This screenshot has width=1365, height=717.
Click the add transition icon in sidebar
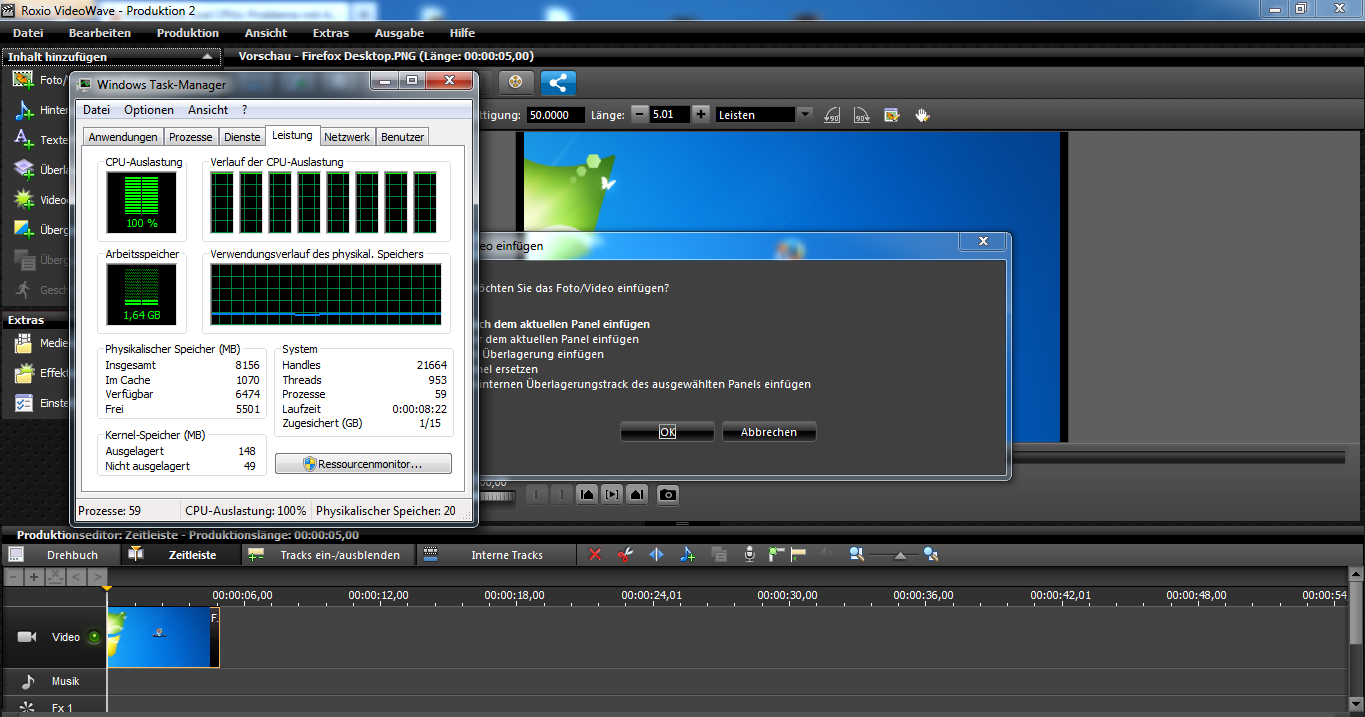[23, 229]
